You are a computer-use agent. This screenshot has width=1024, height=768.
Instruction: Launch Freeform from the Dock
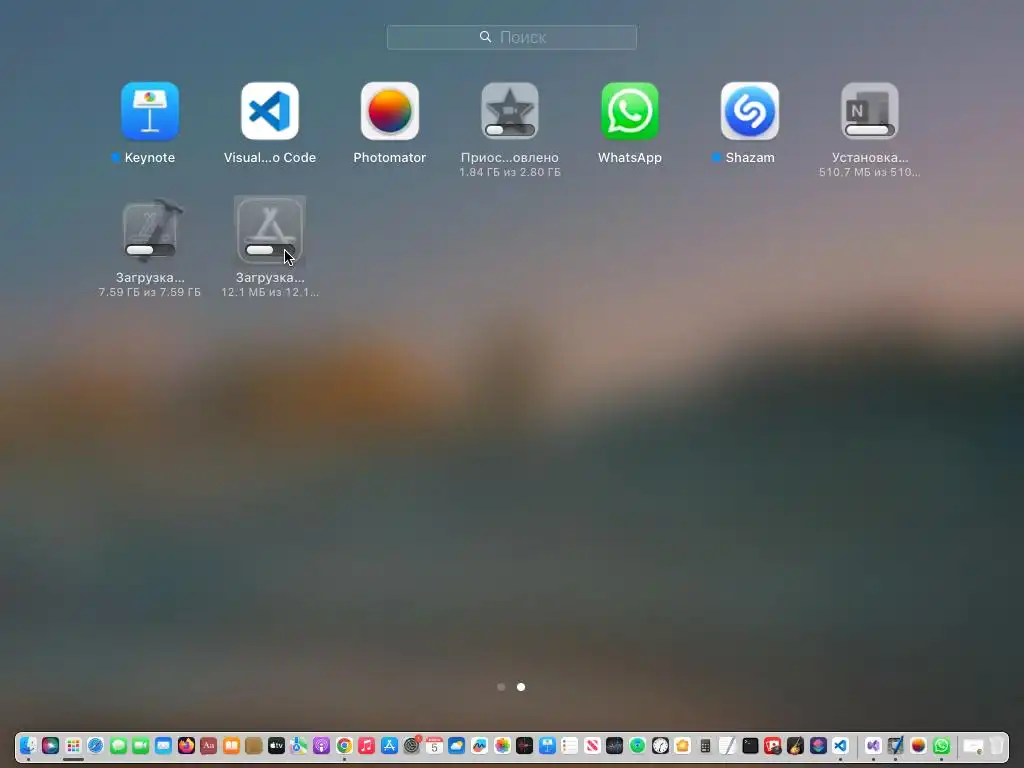coord(479,746)
